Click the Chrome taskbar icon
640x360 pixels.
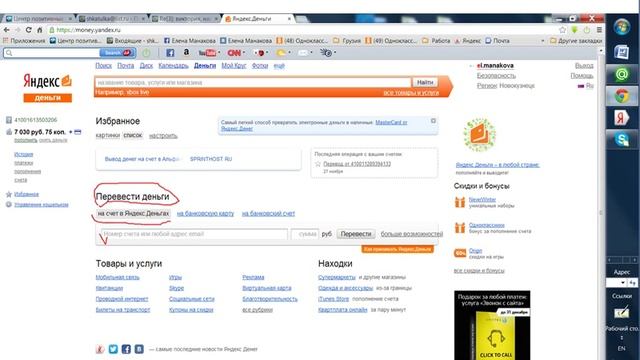pos(622,96)
